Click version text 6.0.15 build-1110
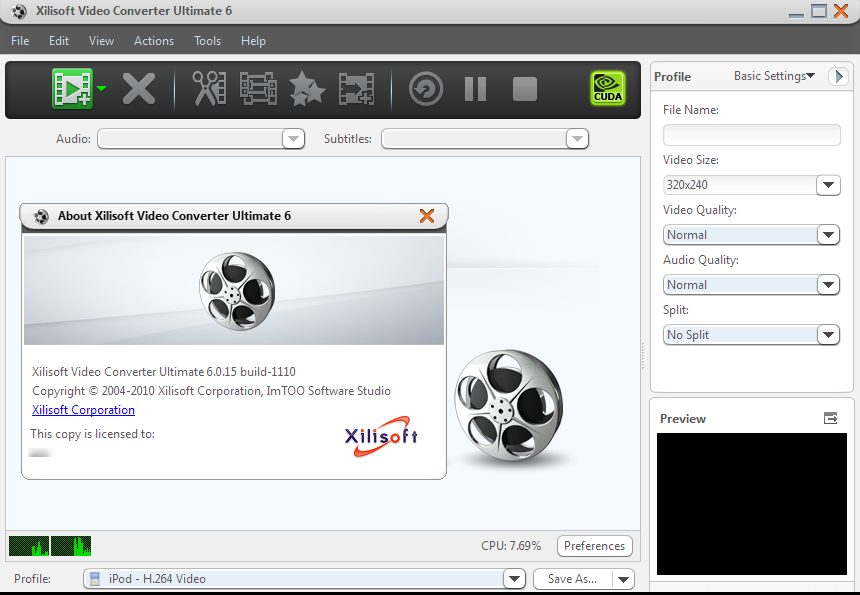The image size is (860, 595). click(251, 372)
